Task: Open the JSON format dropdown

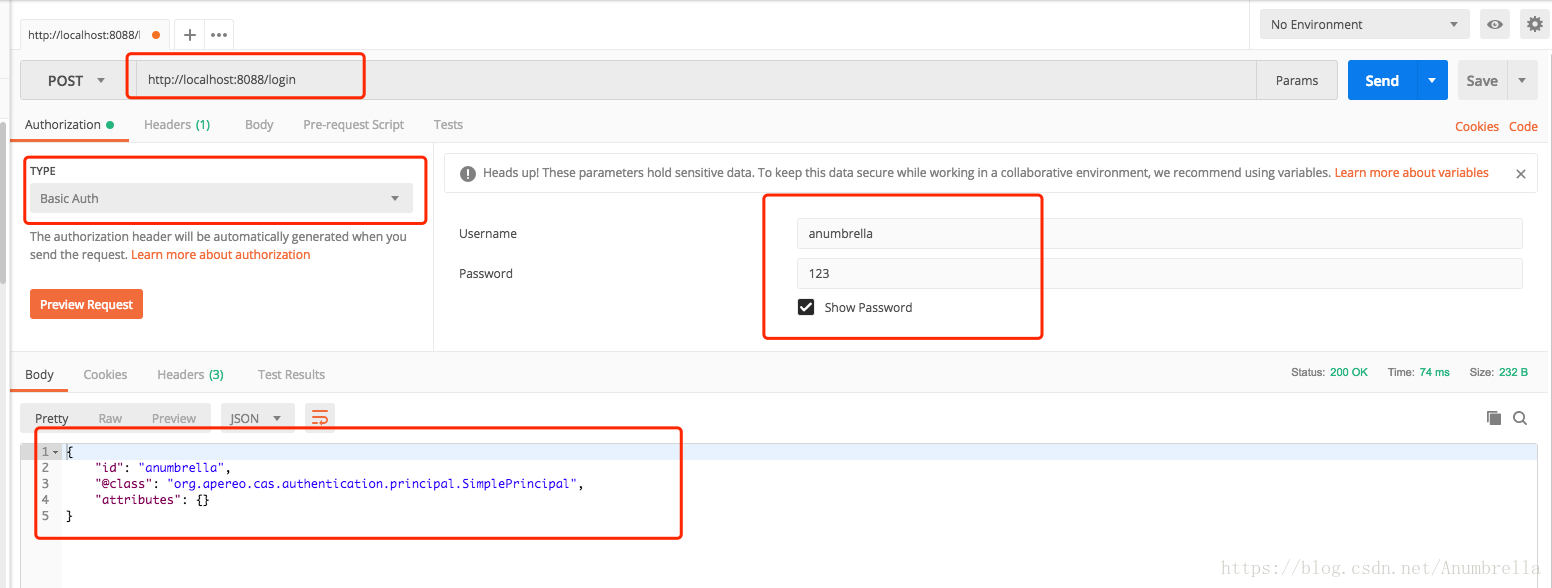Action: 258,418
